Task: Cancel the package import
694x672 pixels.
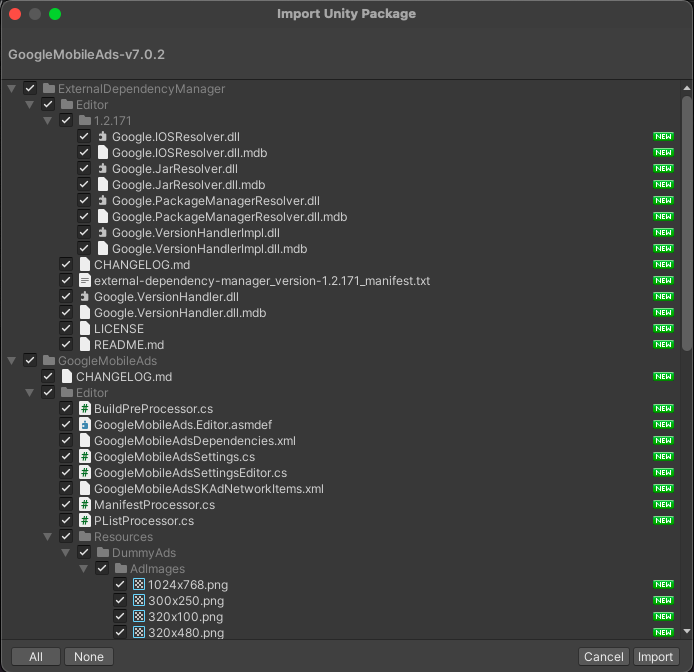Action: [x=604, y=657]
